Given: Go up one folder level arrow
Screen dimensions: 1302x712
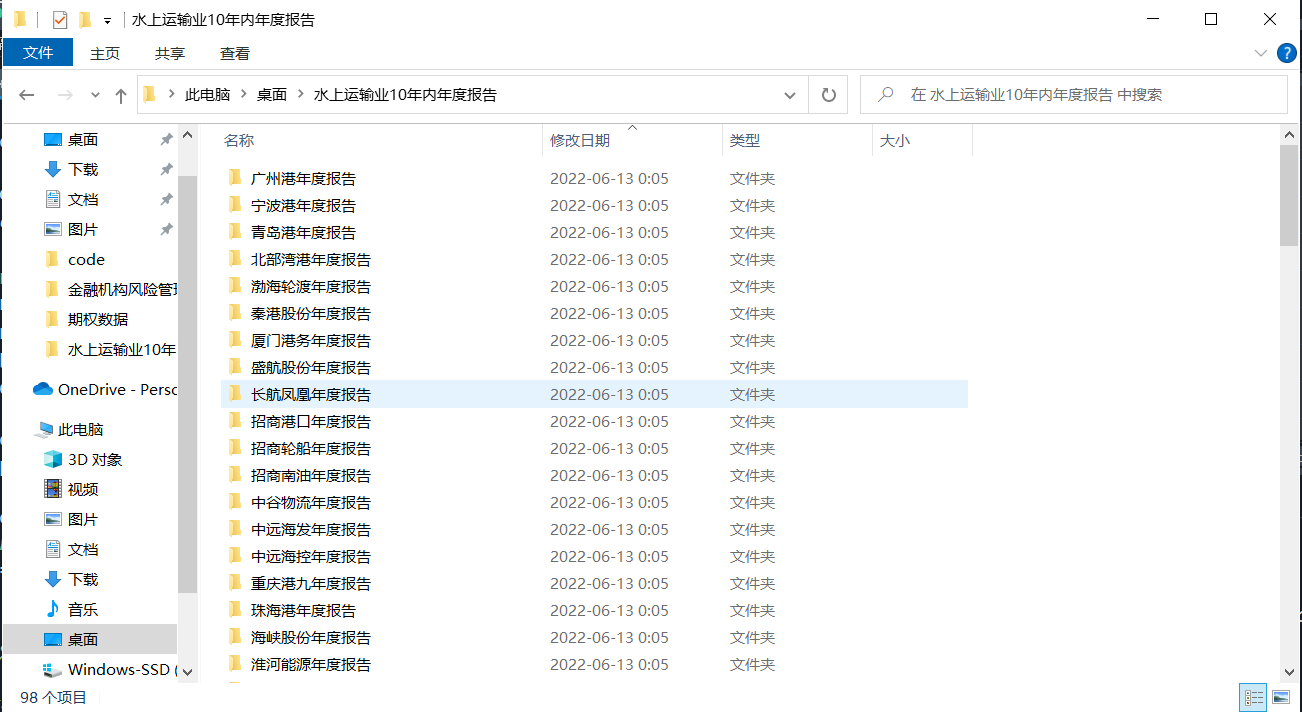Looking at the screenshot, I should pyautogui.click(x=121, y=95).
